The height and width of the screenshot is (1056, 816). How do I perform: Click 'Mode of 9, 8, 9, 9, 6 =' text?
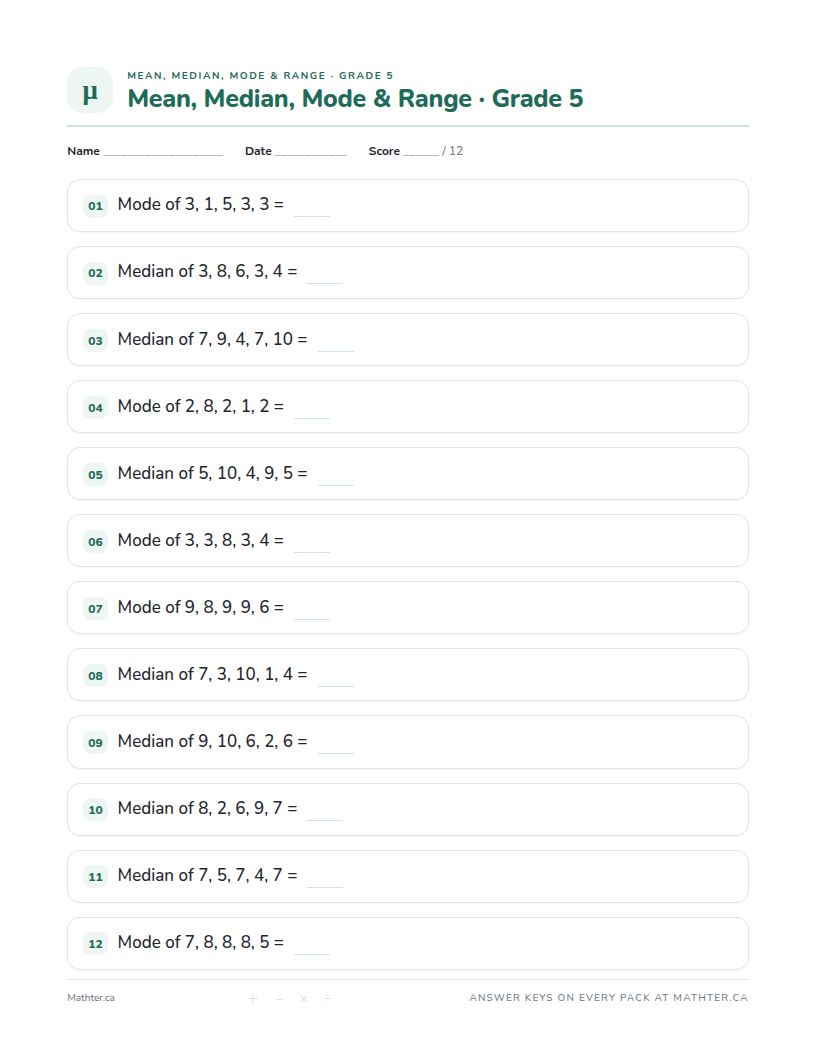(x=201, y=607)
